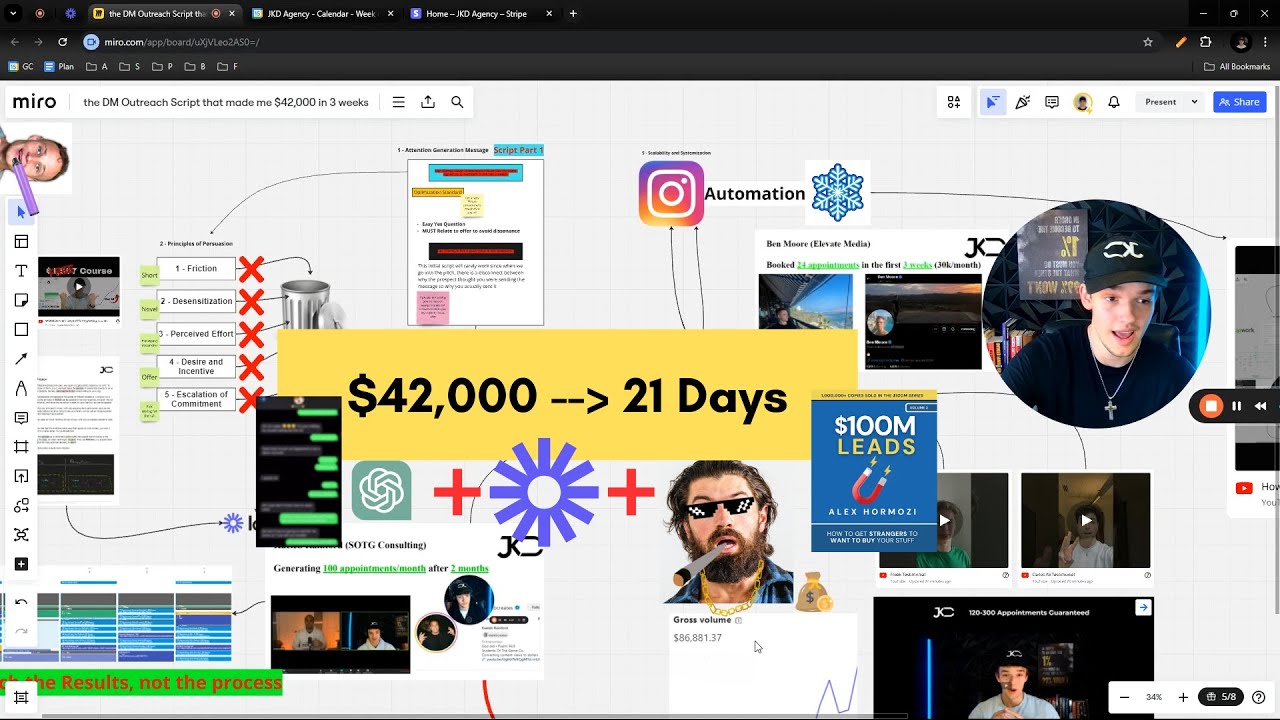Undo the last action
The height and width of the screenshot is (720, 1280).
pos(21,602)
